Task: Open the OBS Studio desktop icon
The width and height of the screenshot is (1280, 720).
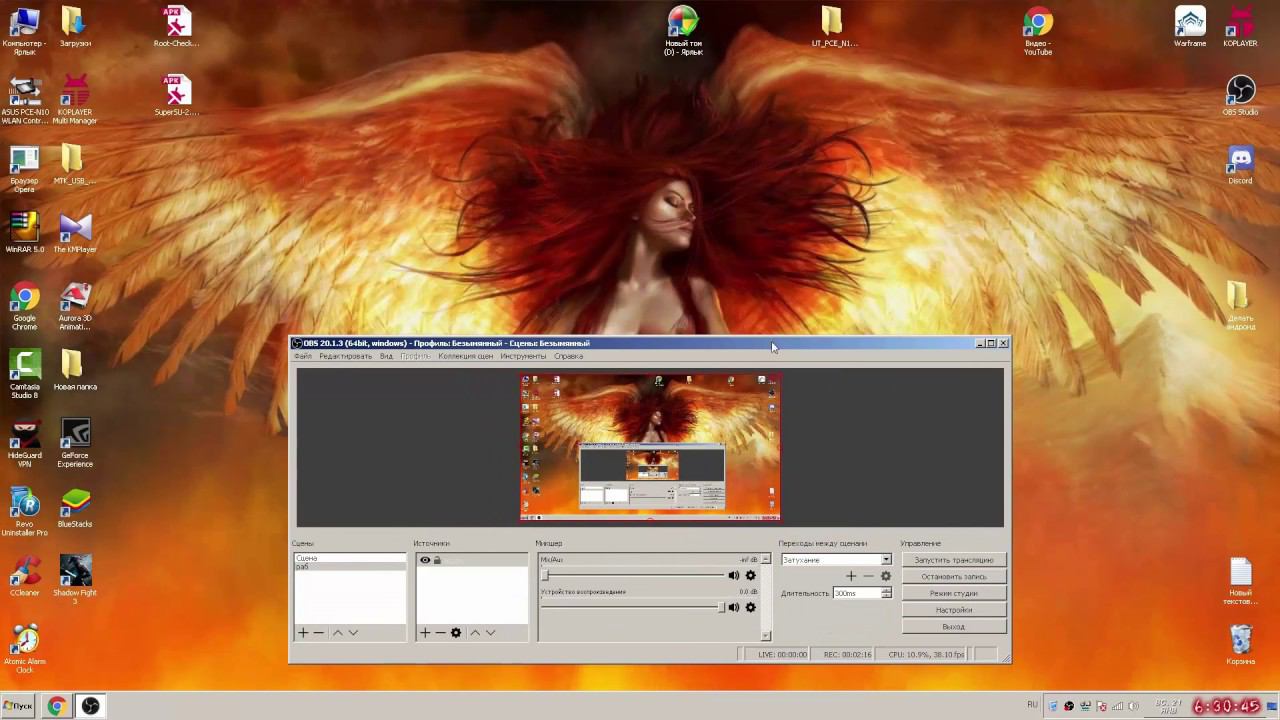Action: (1240, 96)
